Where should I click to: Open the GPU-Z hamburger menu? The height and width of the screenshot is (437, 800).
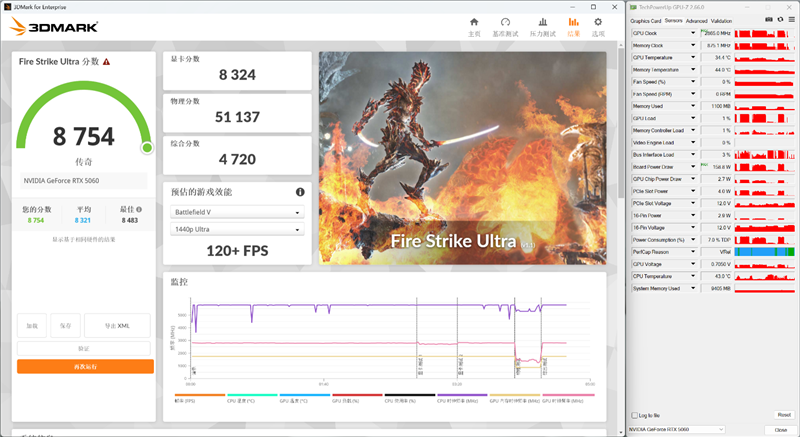[791, 19]
